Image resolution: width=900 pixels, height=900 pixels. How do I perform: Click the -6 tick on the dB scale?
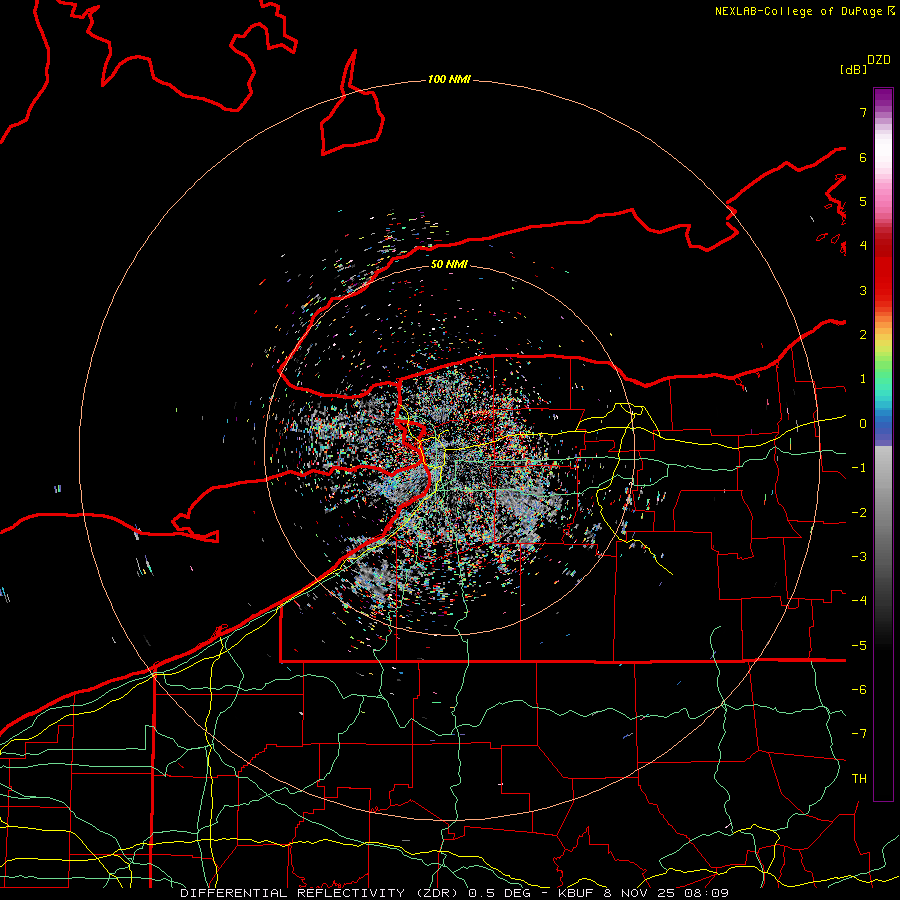tap(859, 690)
